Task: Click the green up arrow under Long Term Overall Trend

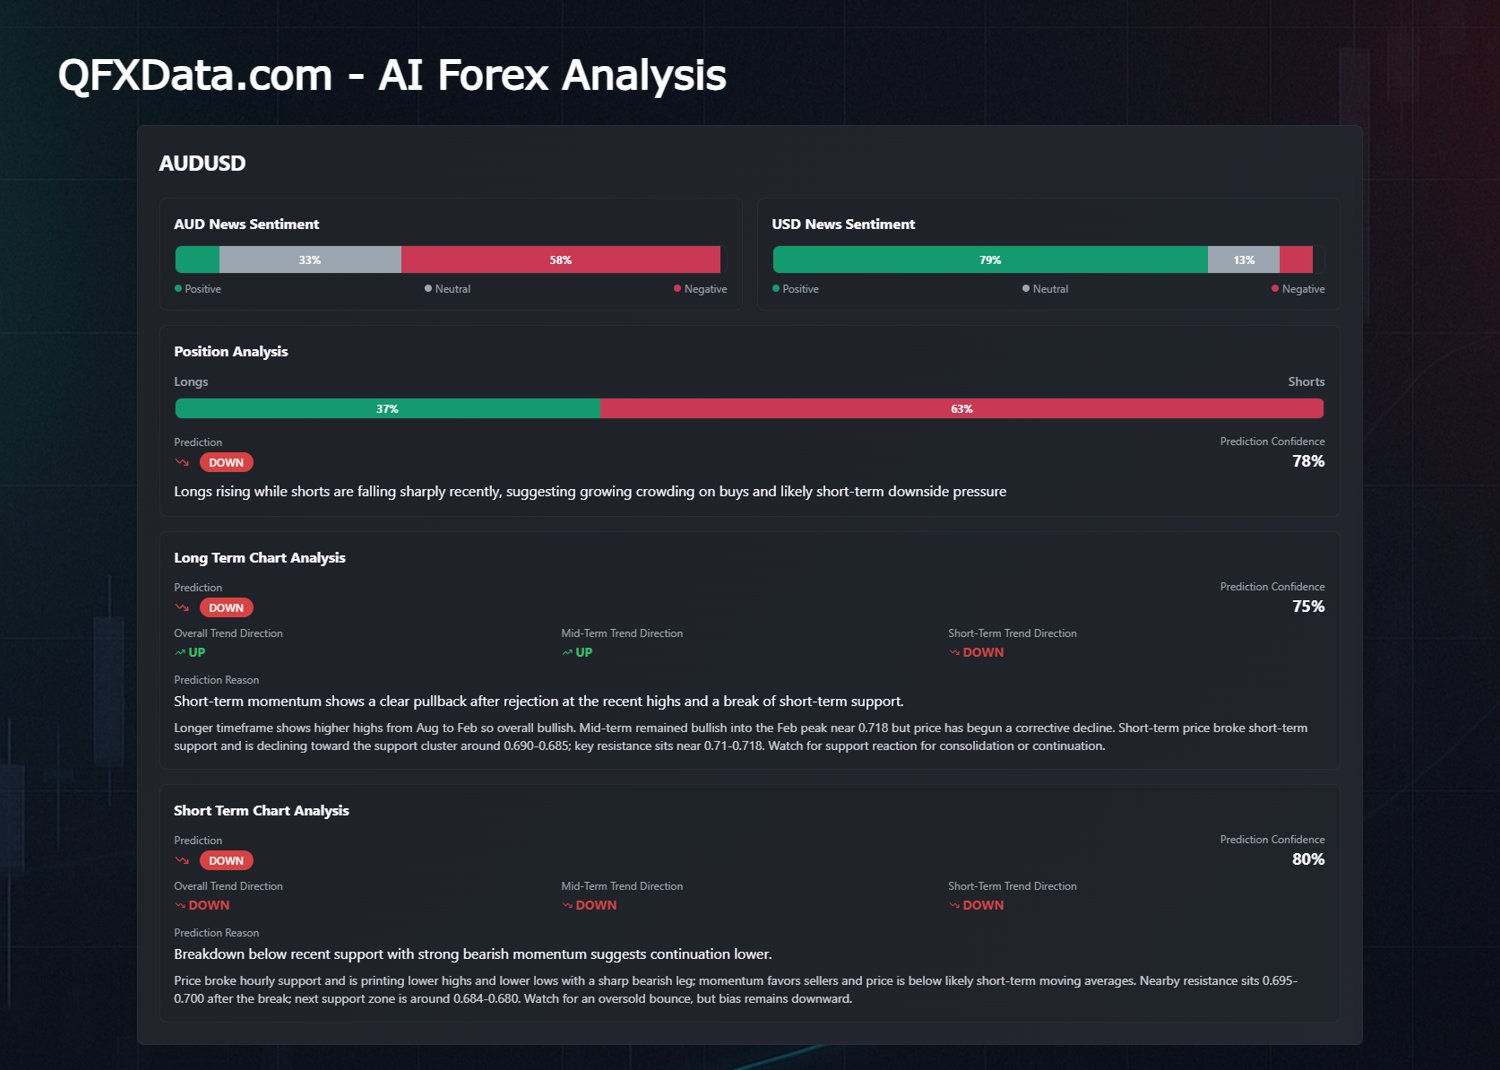Action: click(180, 652)
